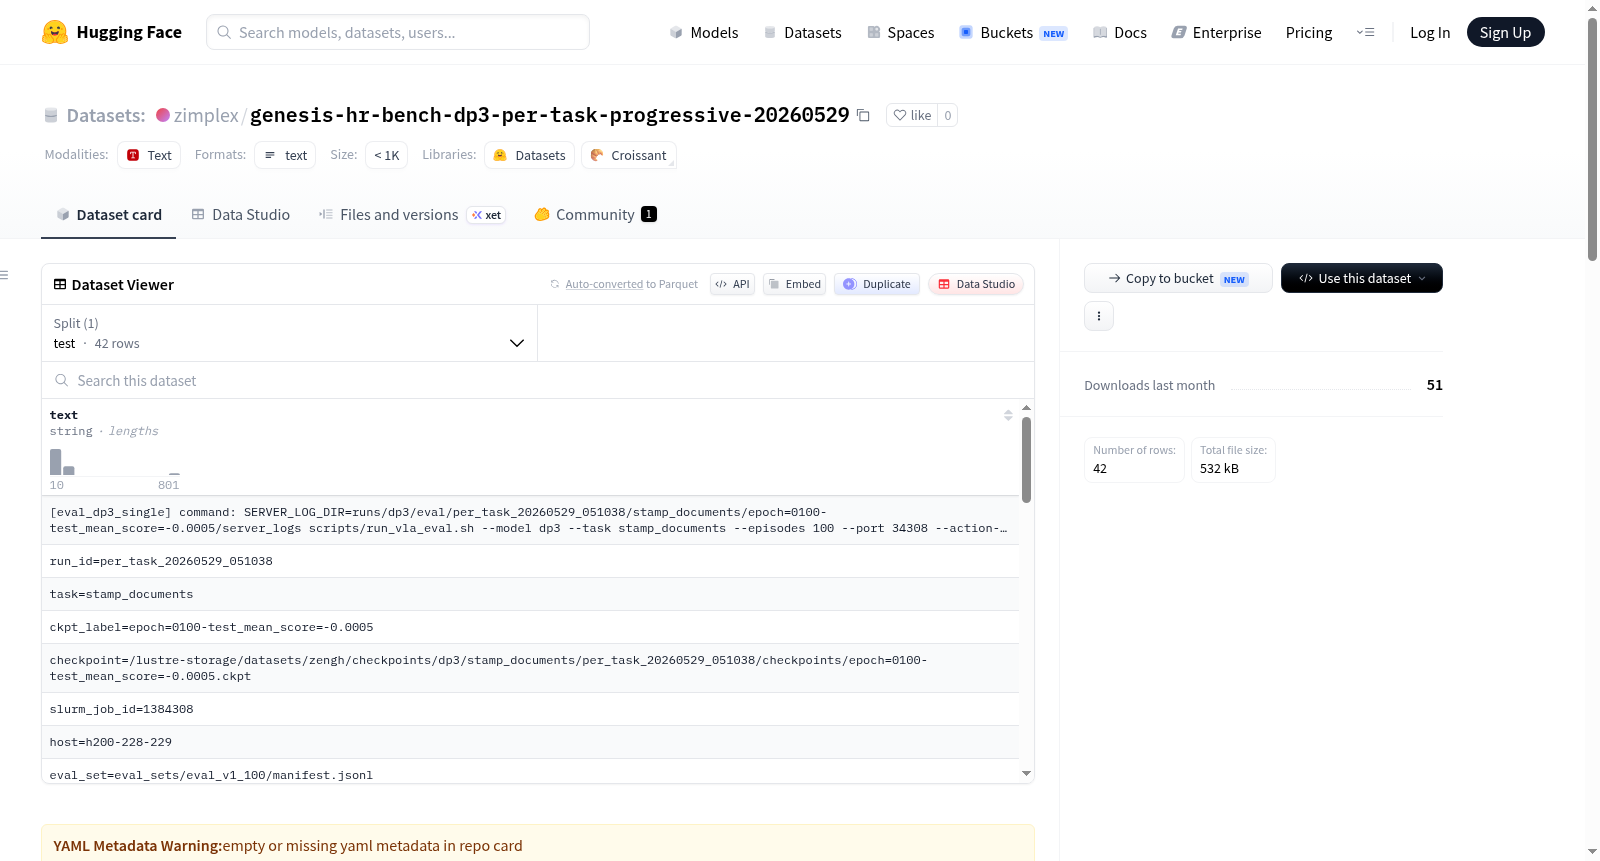Click the page scrollbar thumb

point(1592,138)
